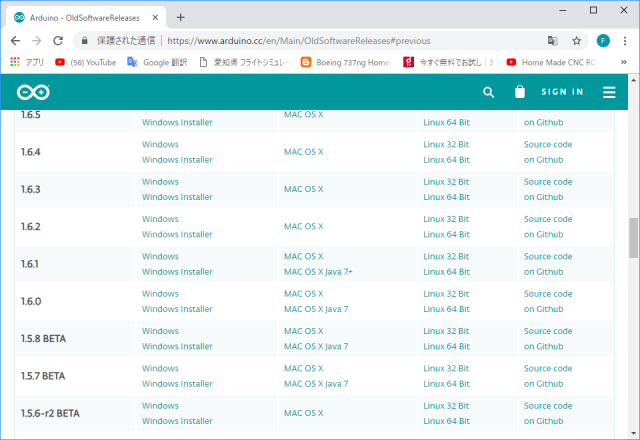Click the URL address field

click(x=299, y=41)
